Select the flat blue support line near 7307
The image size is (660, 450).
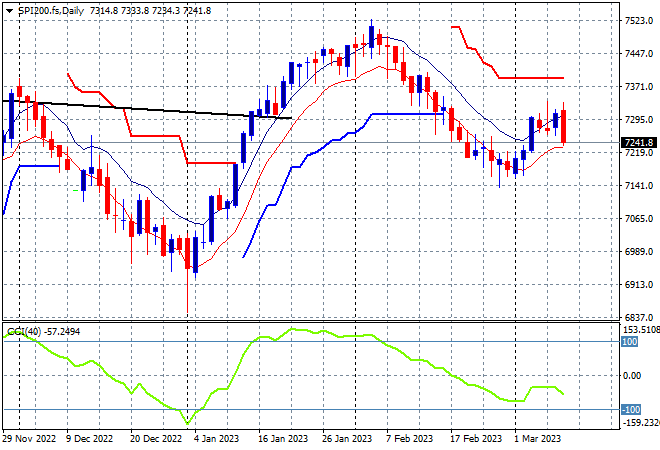pos(407,114)
